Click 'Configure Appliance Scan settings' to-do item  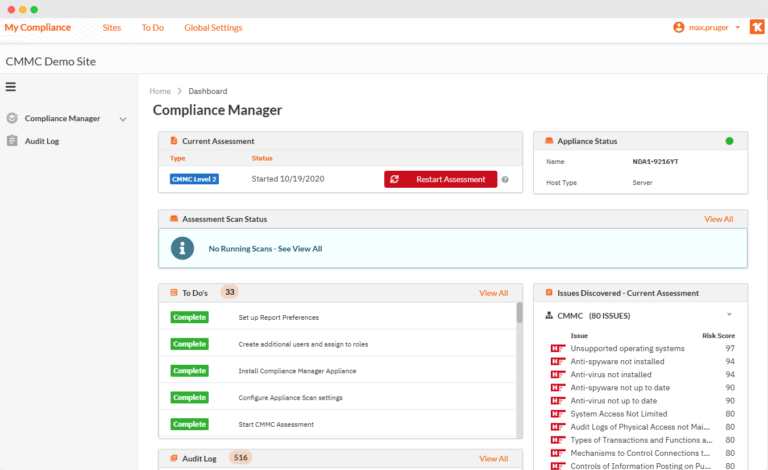click(x=290, y=398)
